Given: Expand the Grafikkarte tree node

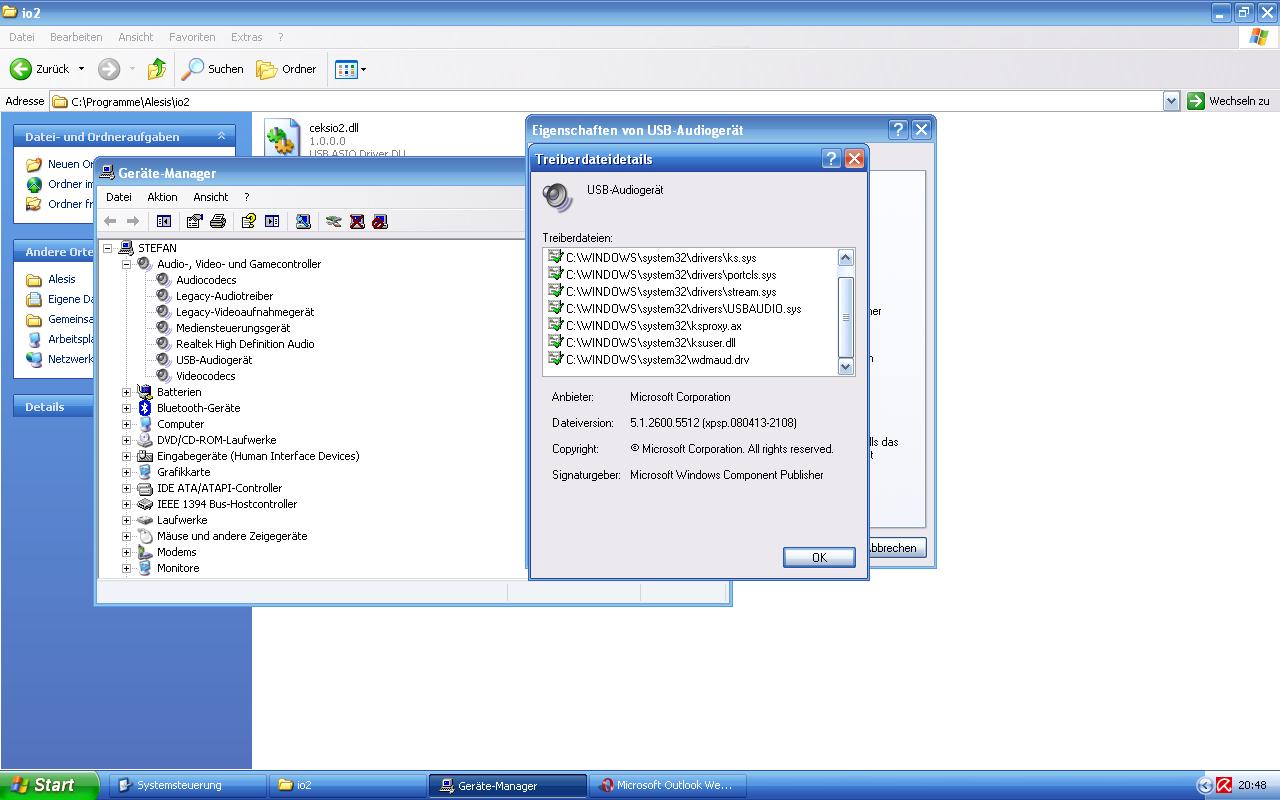Looking at the screenshot, I should [x=127, y=472].
